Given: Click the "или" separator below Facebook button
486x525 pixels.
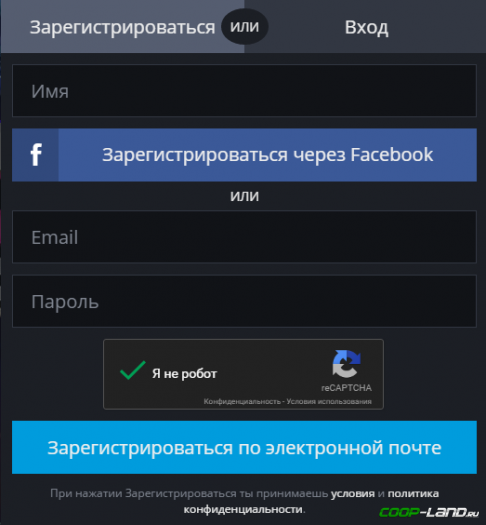Looking at the screenshot, I should click(x=245, y=196).
